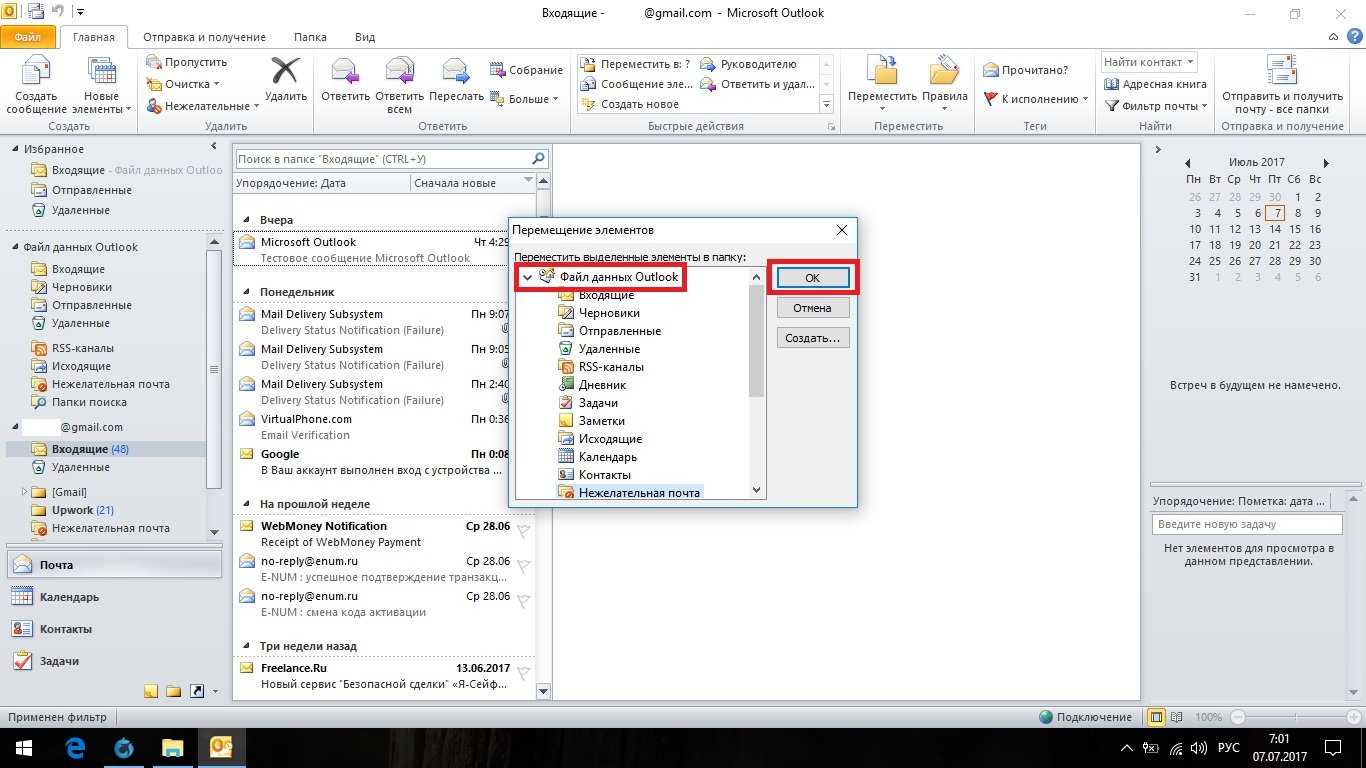
Task: Click the Reply icon
Action: point(345,71)
